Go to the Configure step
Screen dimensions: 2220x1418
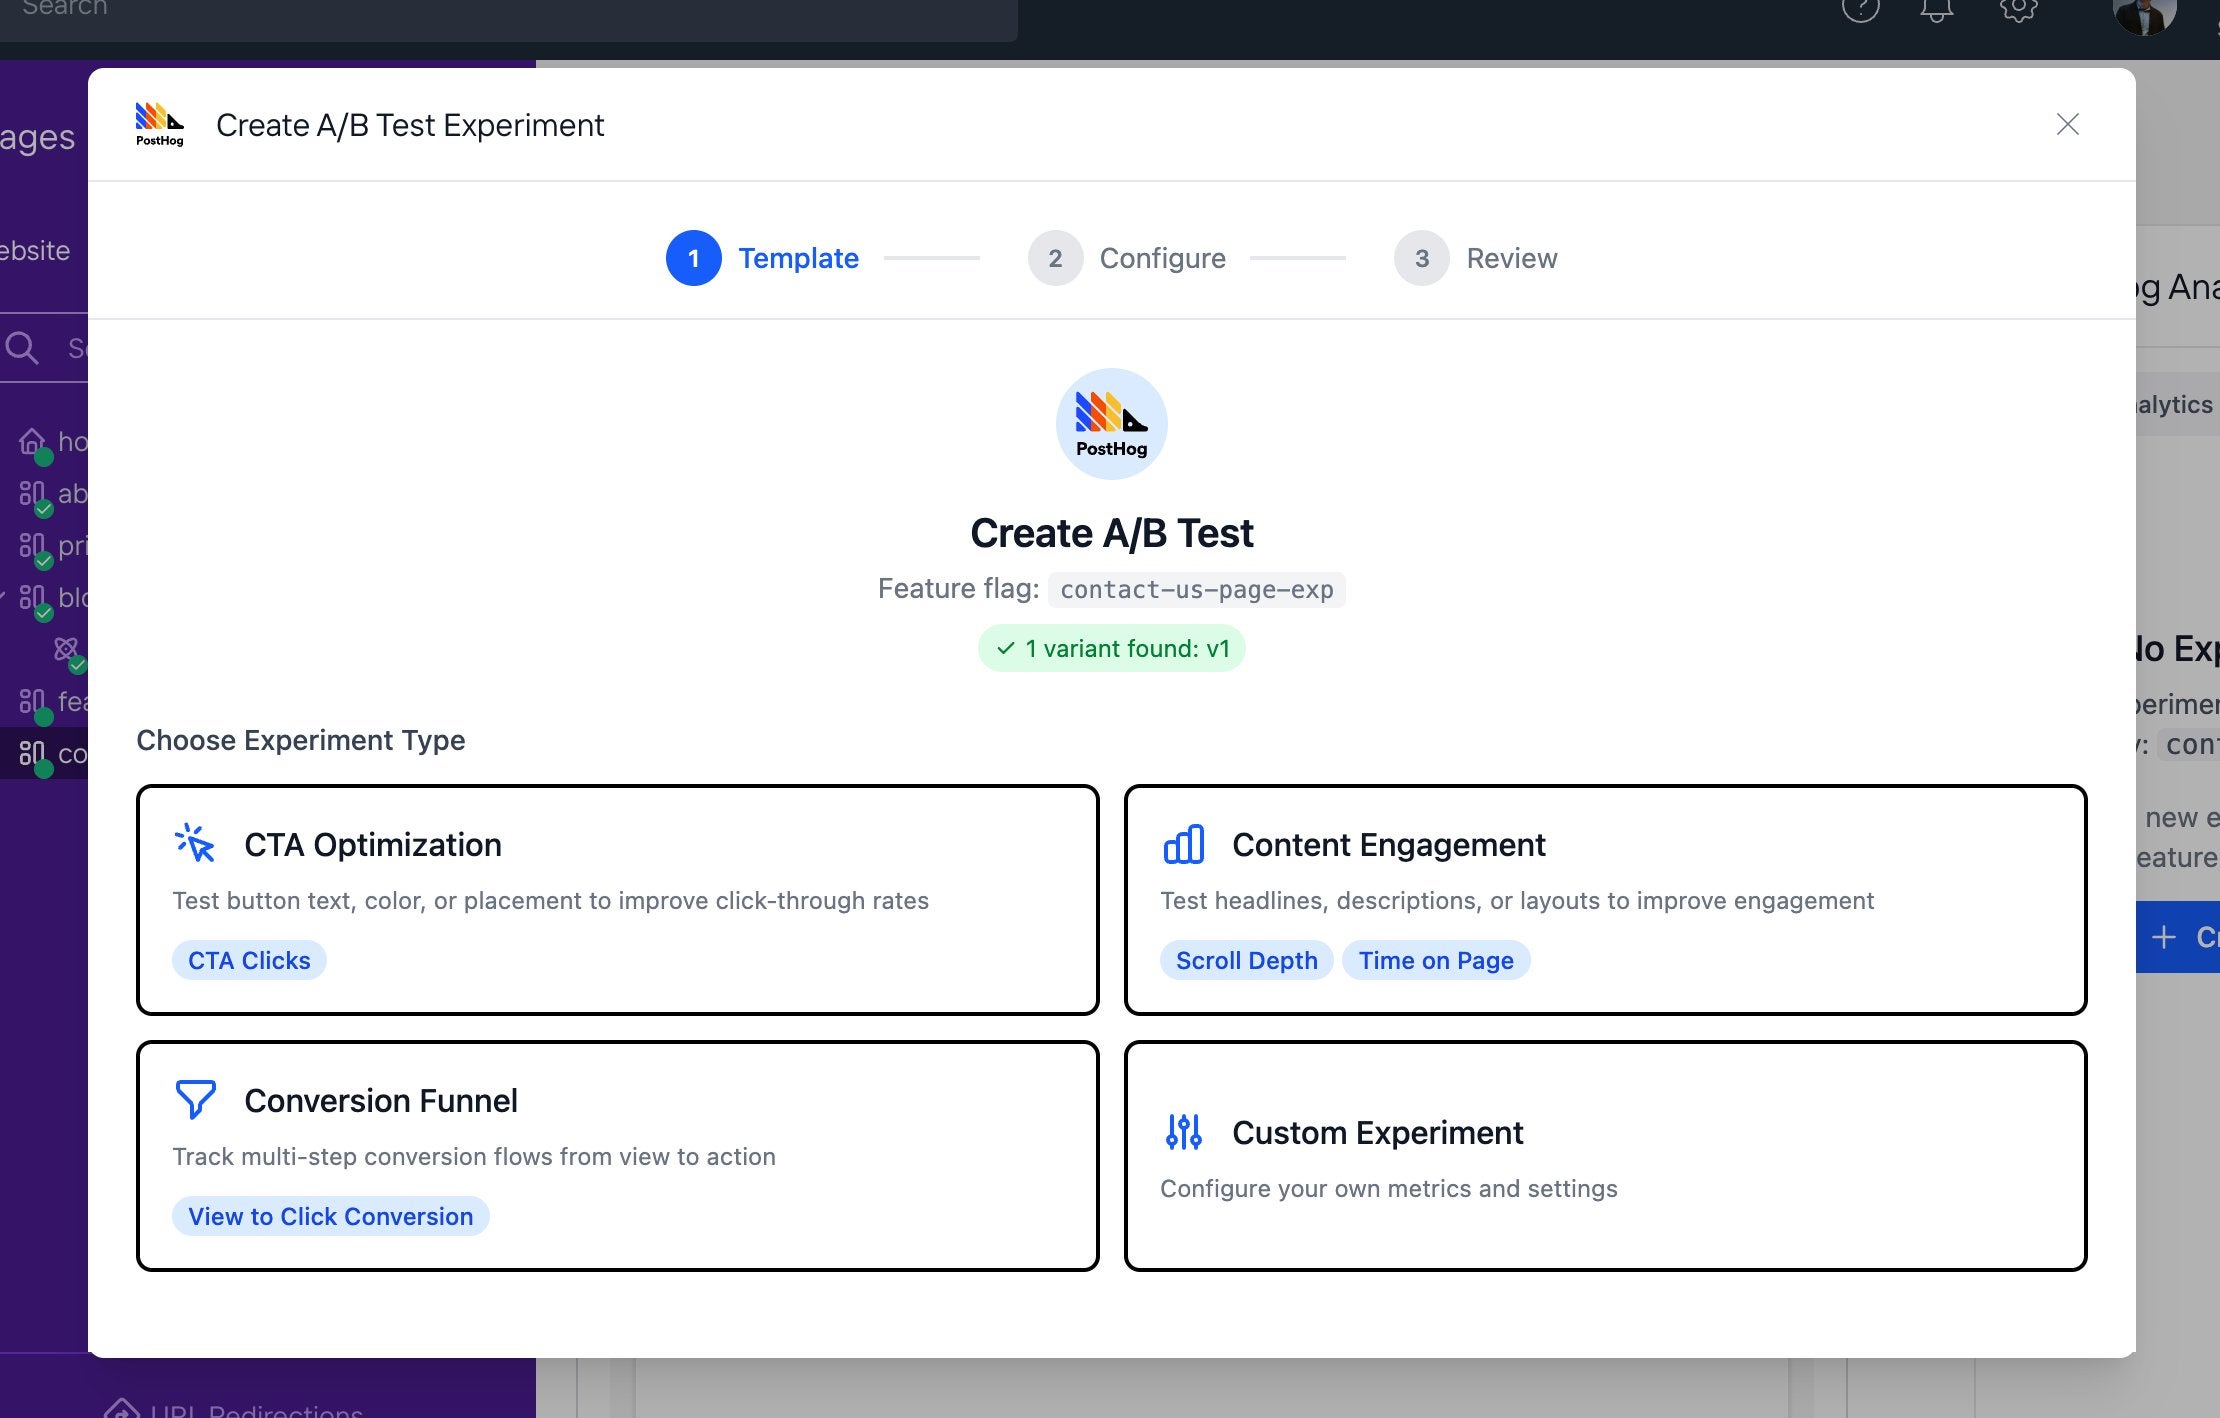pos(1127,258)
